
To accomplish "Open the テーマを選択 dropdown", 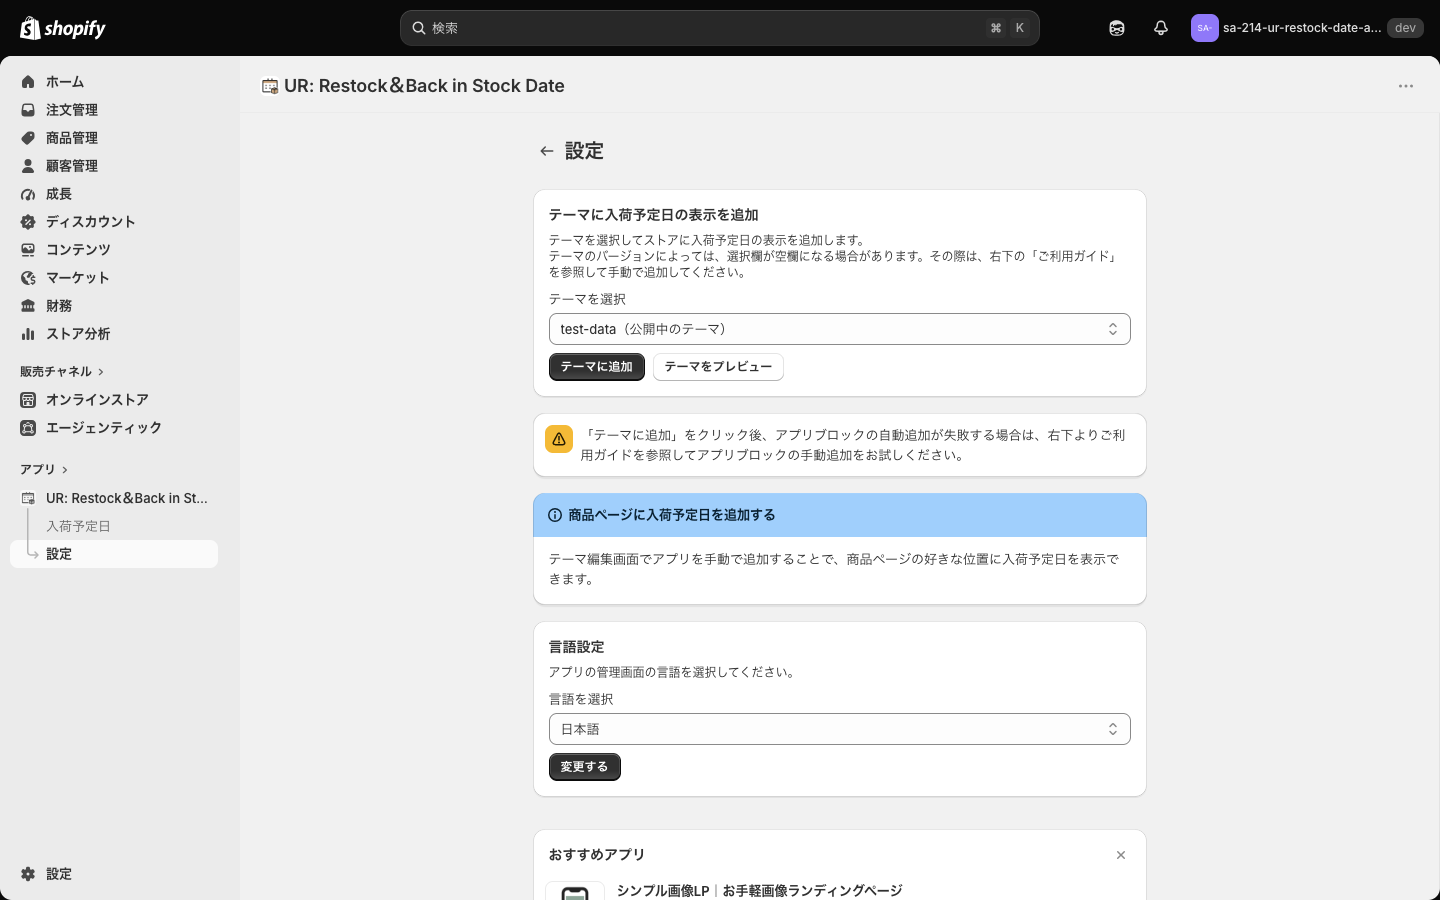I will pyautogui.click(x=840, y=329).
